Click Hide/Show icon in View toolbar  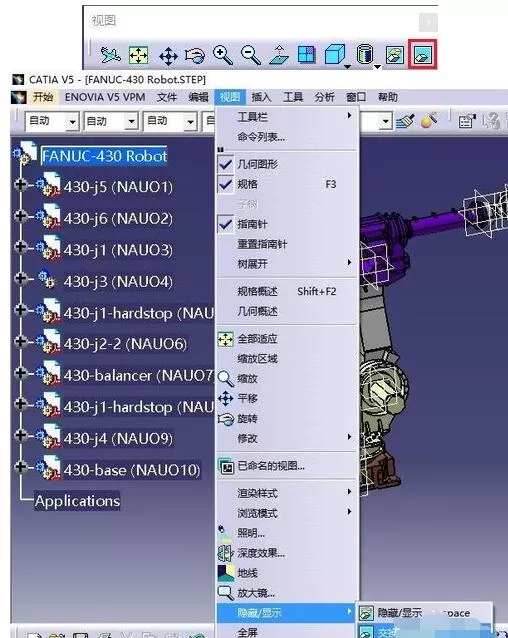[395, 55]
